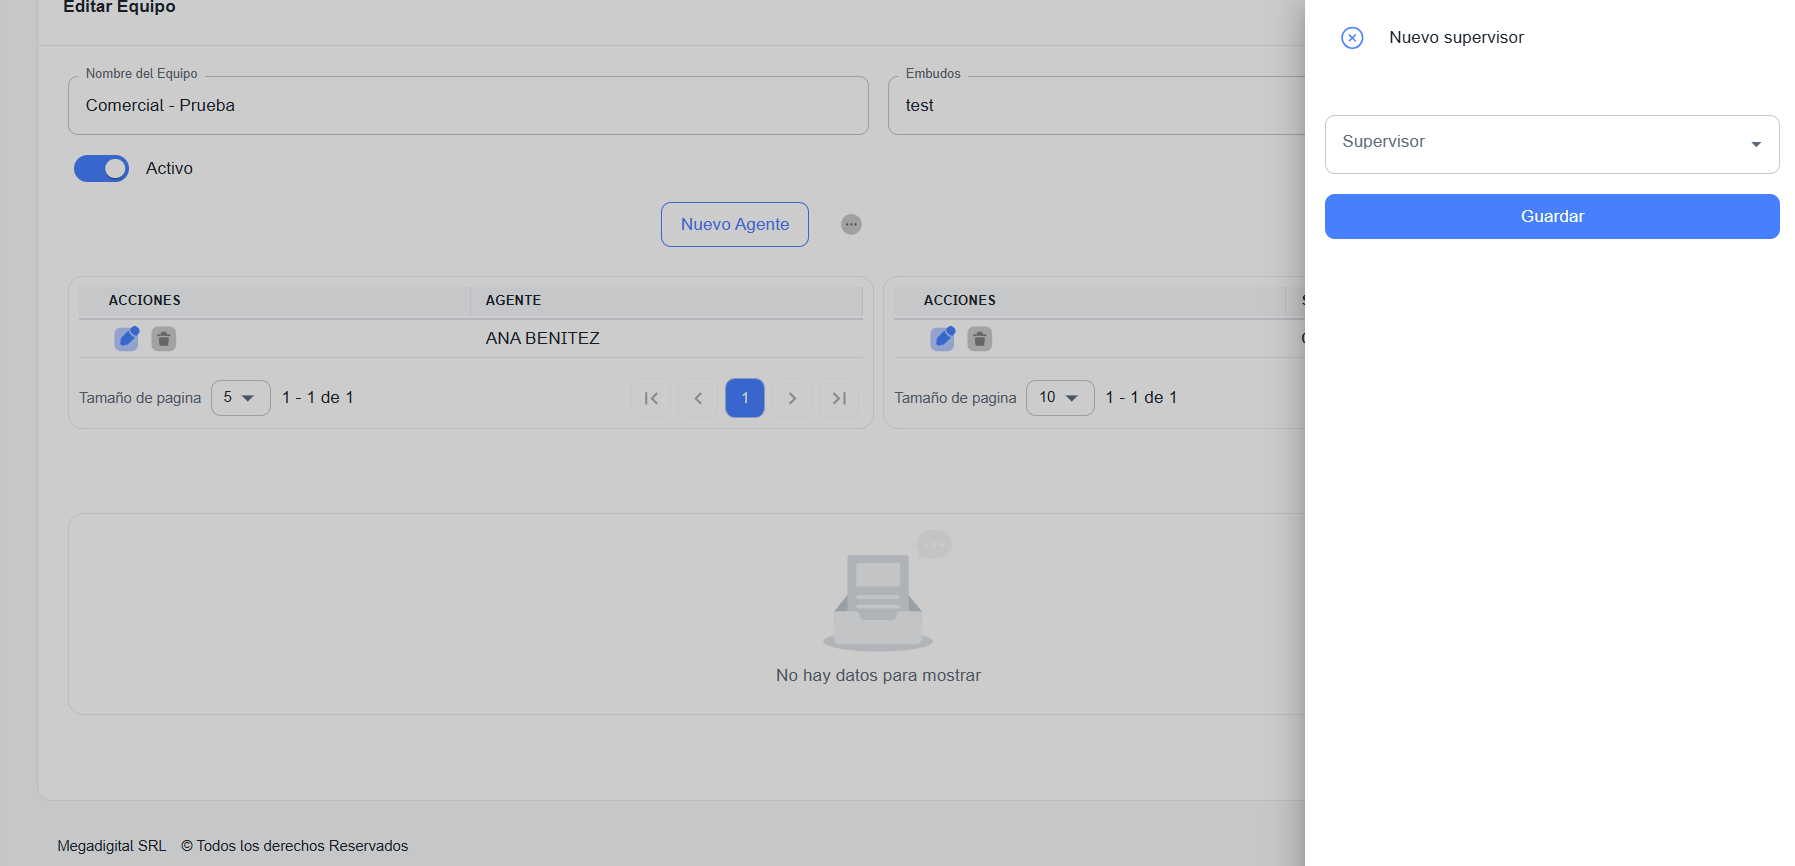Viewport: 1795px width, 866px height.
Task: Toggle the Activo switch
Action: (102, 168)
